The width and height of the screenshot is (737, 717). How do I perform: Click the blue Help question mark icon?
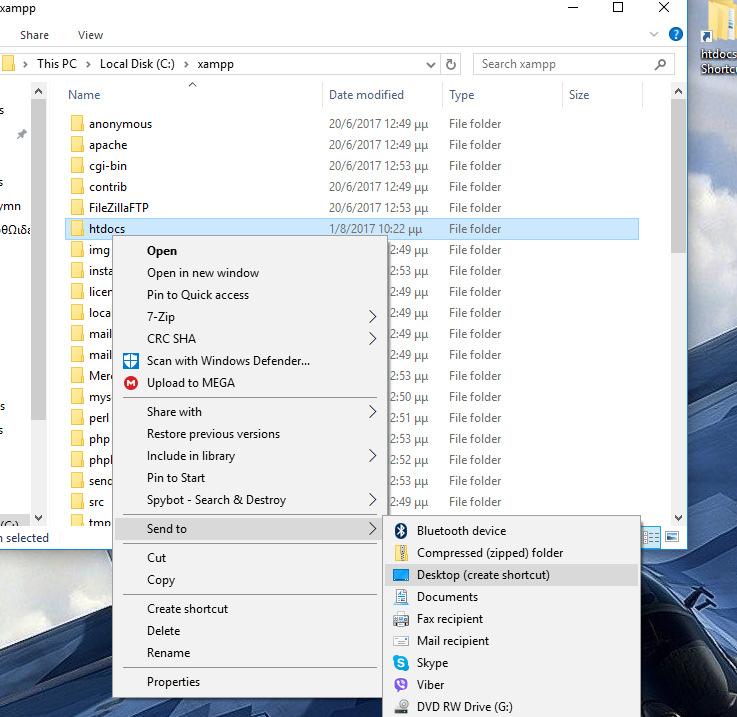[x=675, y=34]
